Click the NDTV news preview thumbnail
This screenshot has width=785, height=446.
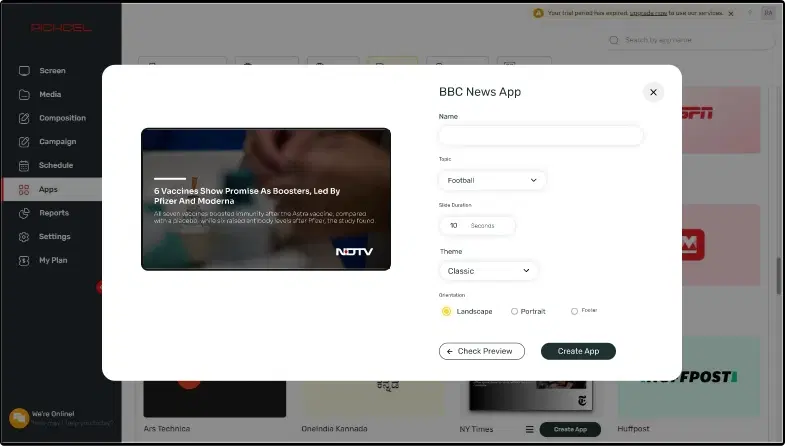click(266, 199)
